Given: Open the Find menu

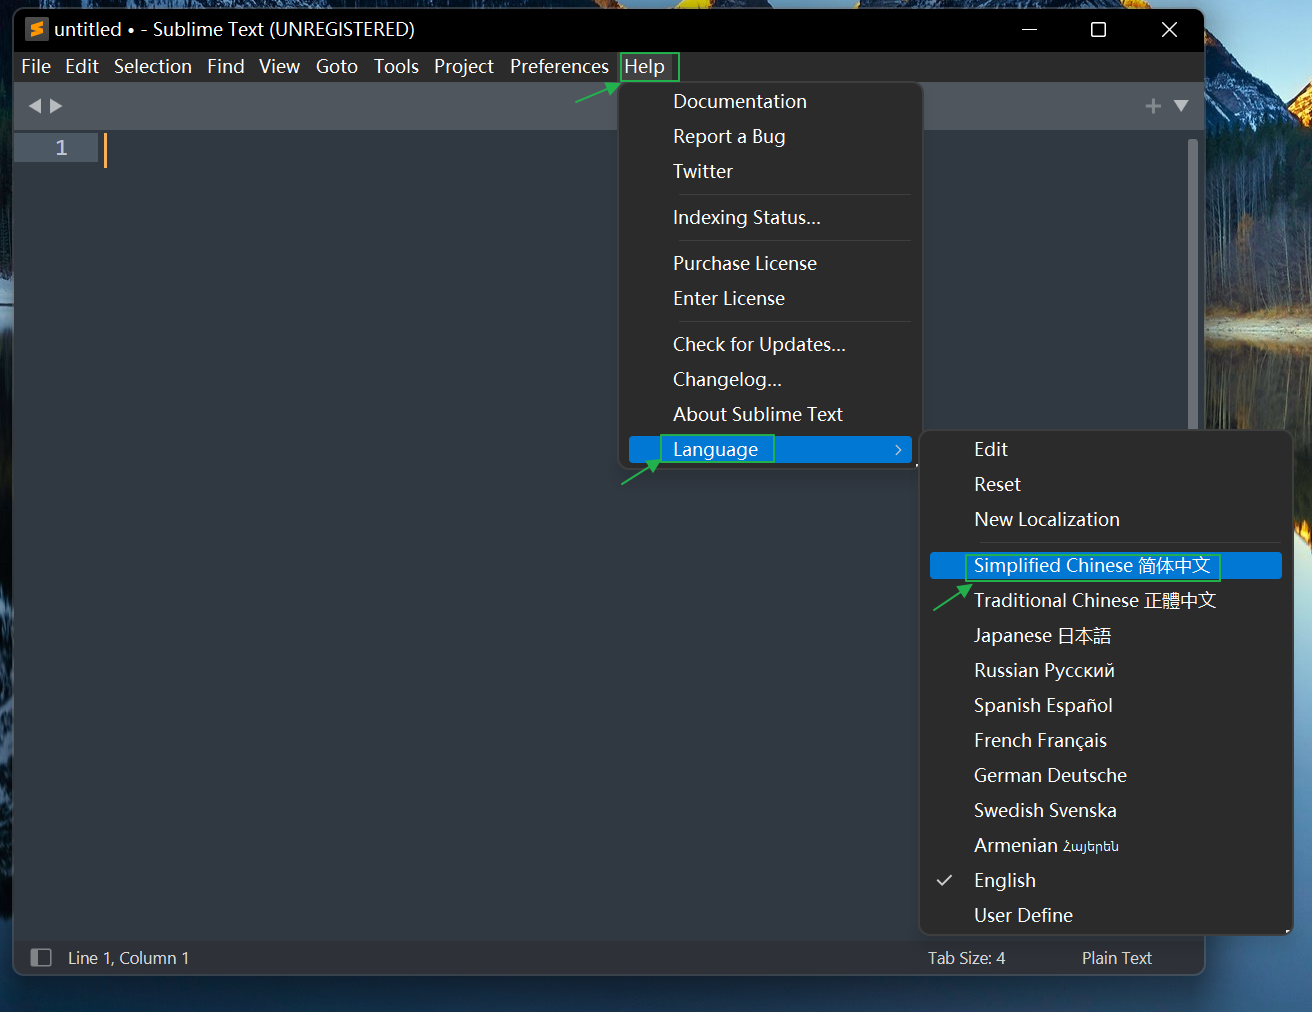Looking at the screenshot, I should [226, 67].
